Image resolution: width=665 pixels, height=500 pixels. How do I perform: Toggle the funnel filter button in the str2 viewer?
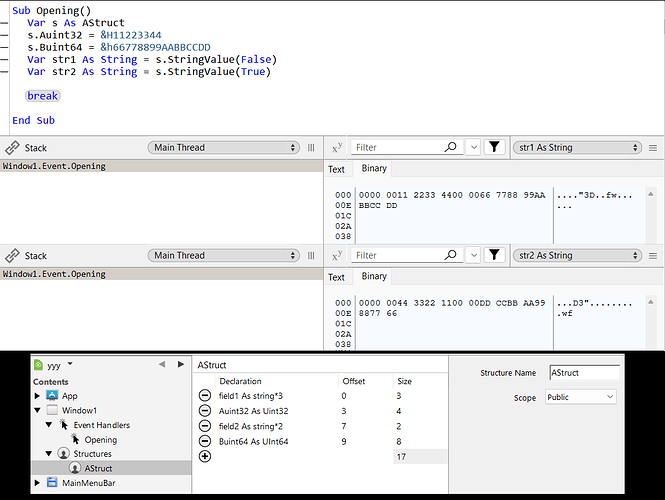pos(494,255)
